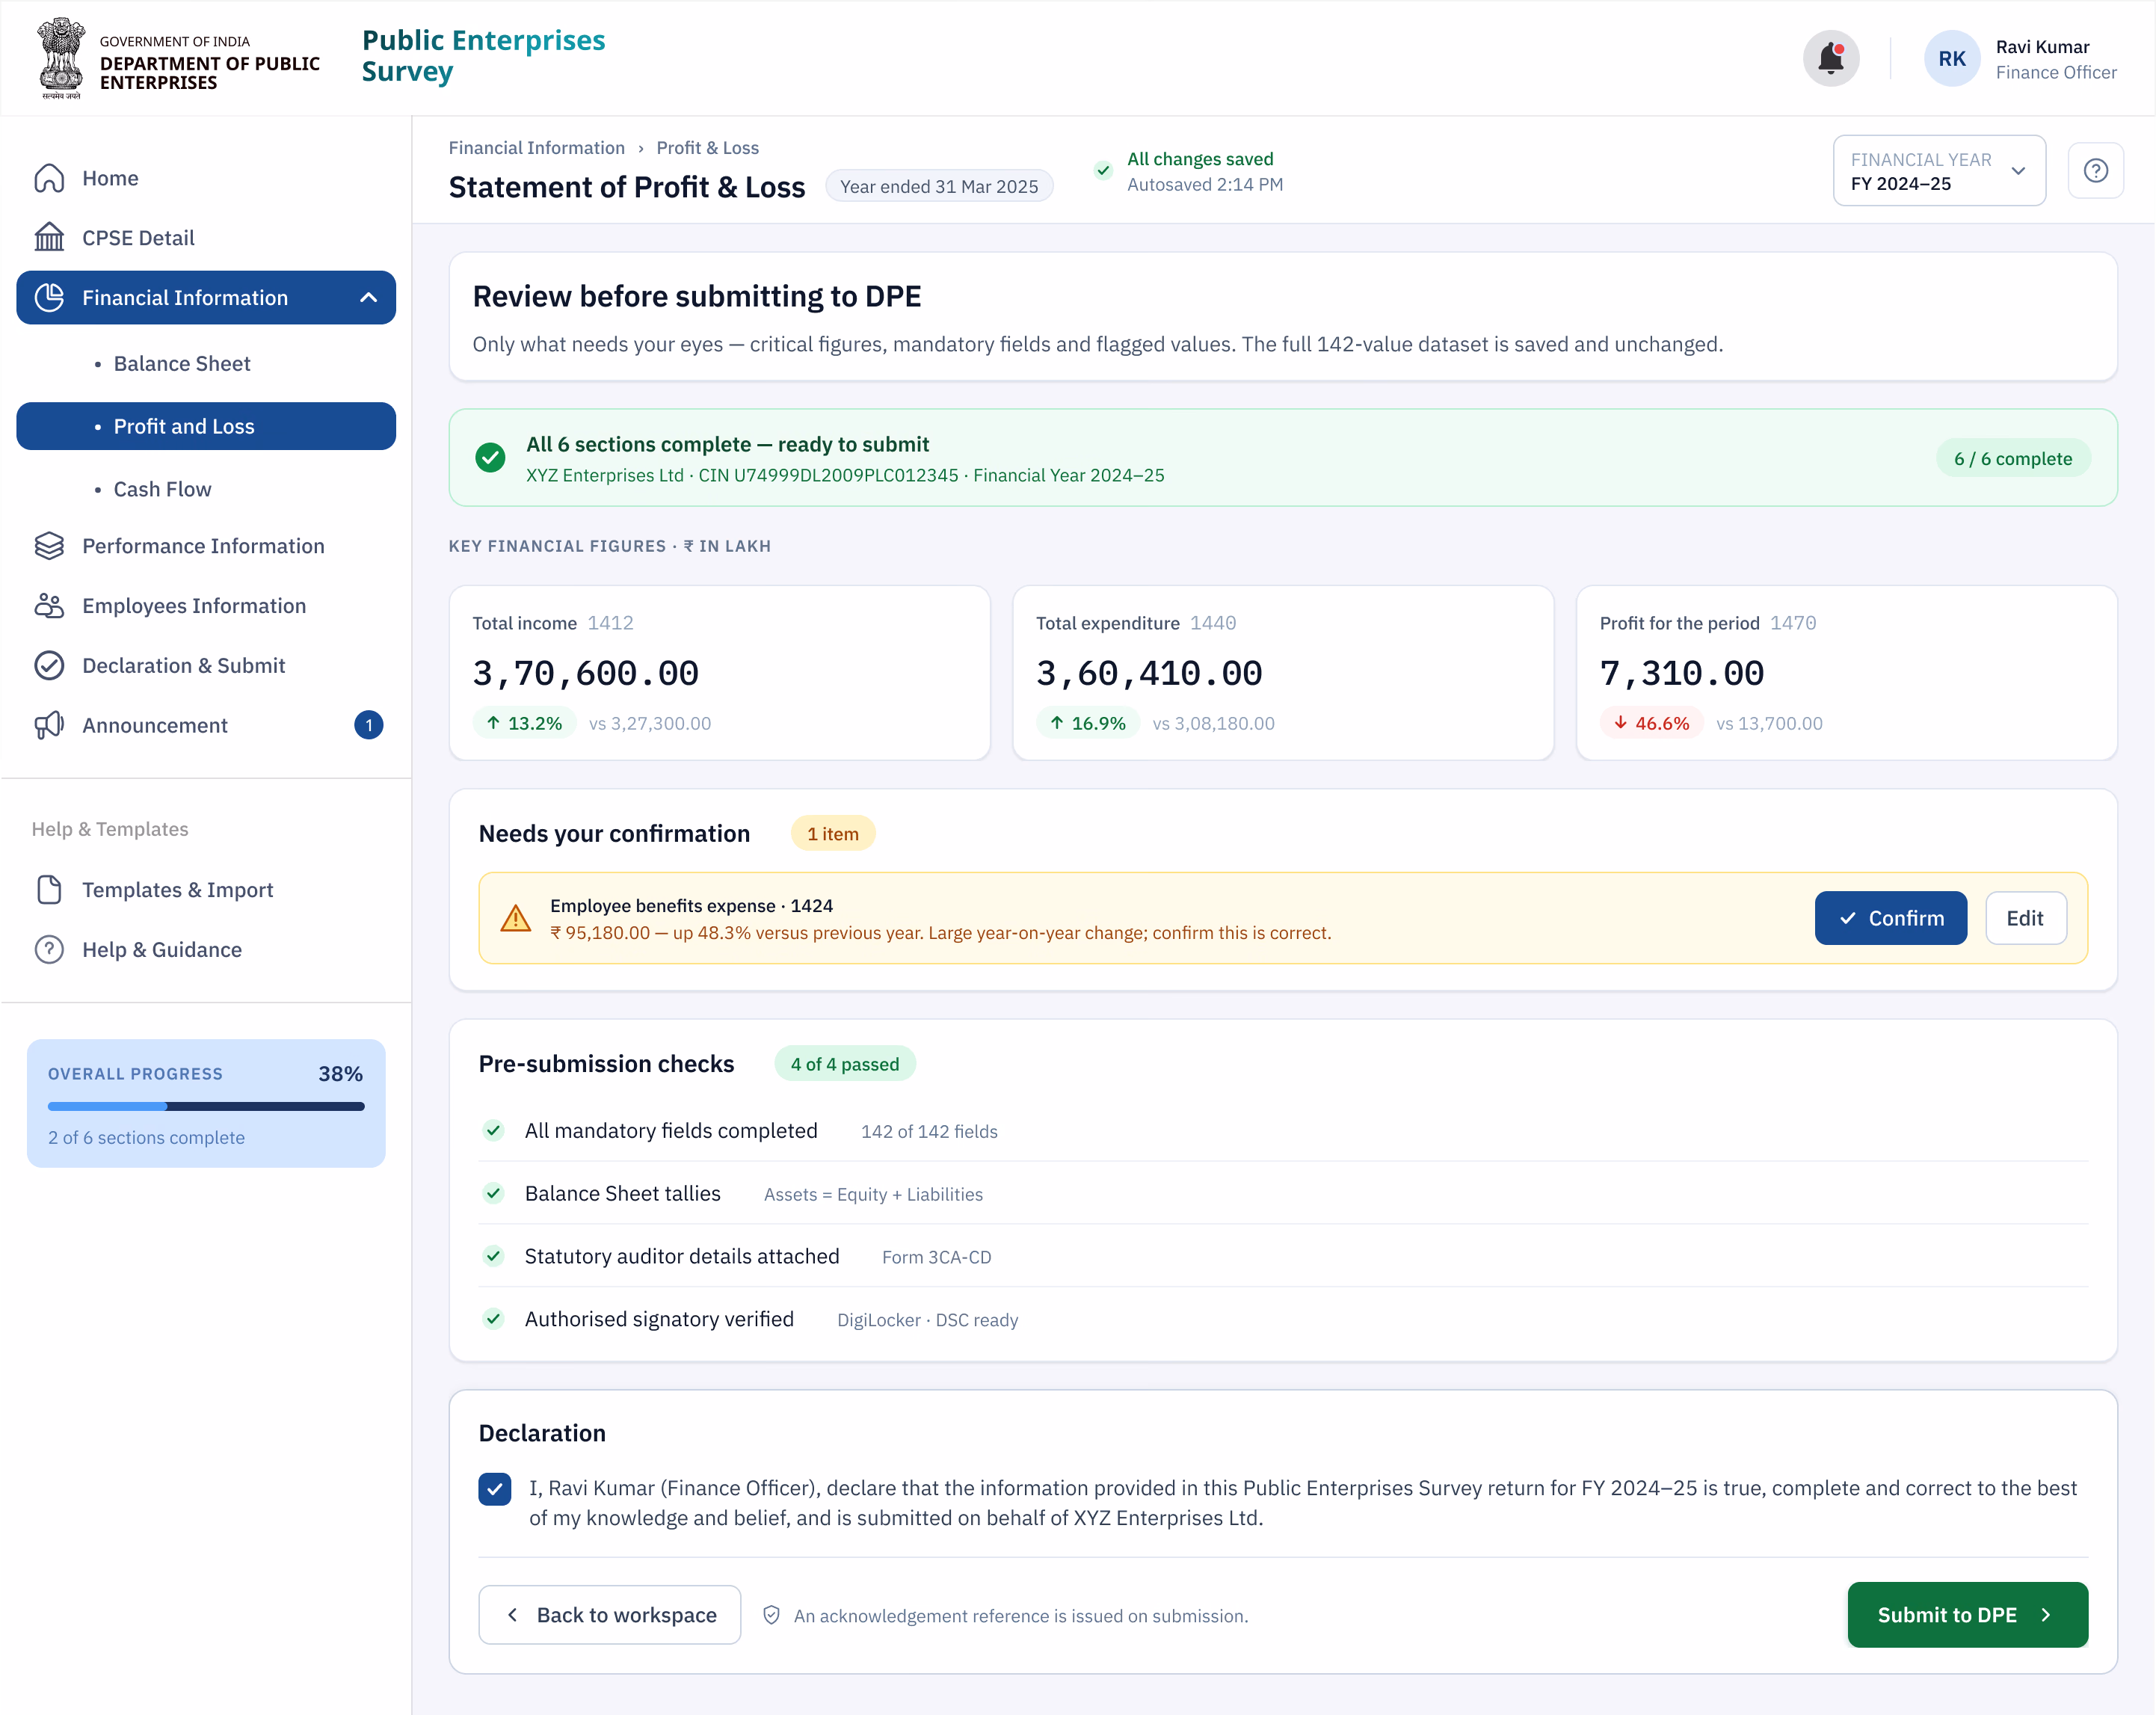Click the Government of India emblem
Image resolution: width=2156 pixels, height=1715 pixels.
tap(61, 58)
